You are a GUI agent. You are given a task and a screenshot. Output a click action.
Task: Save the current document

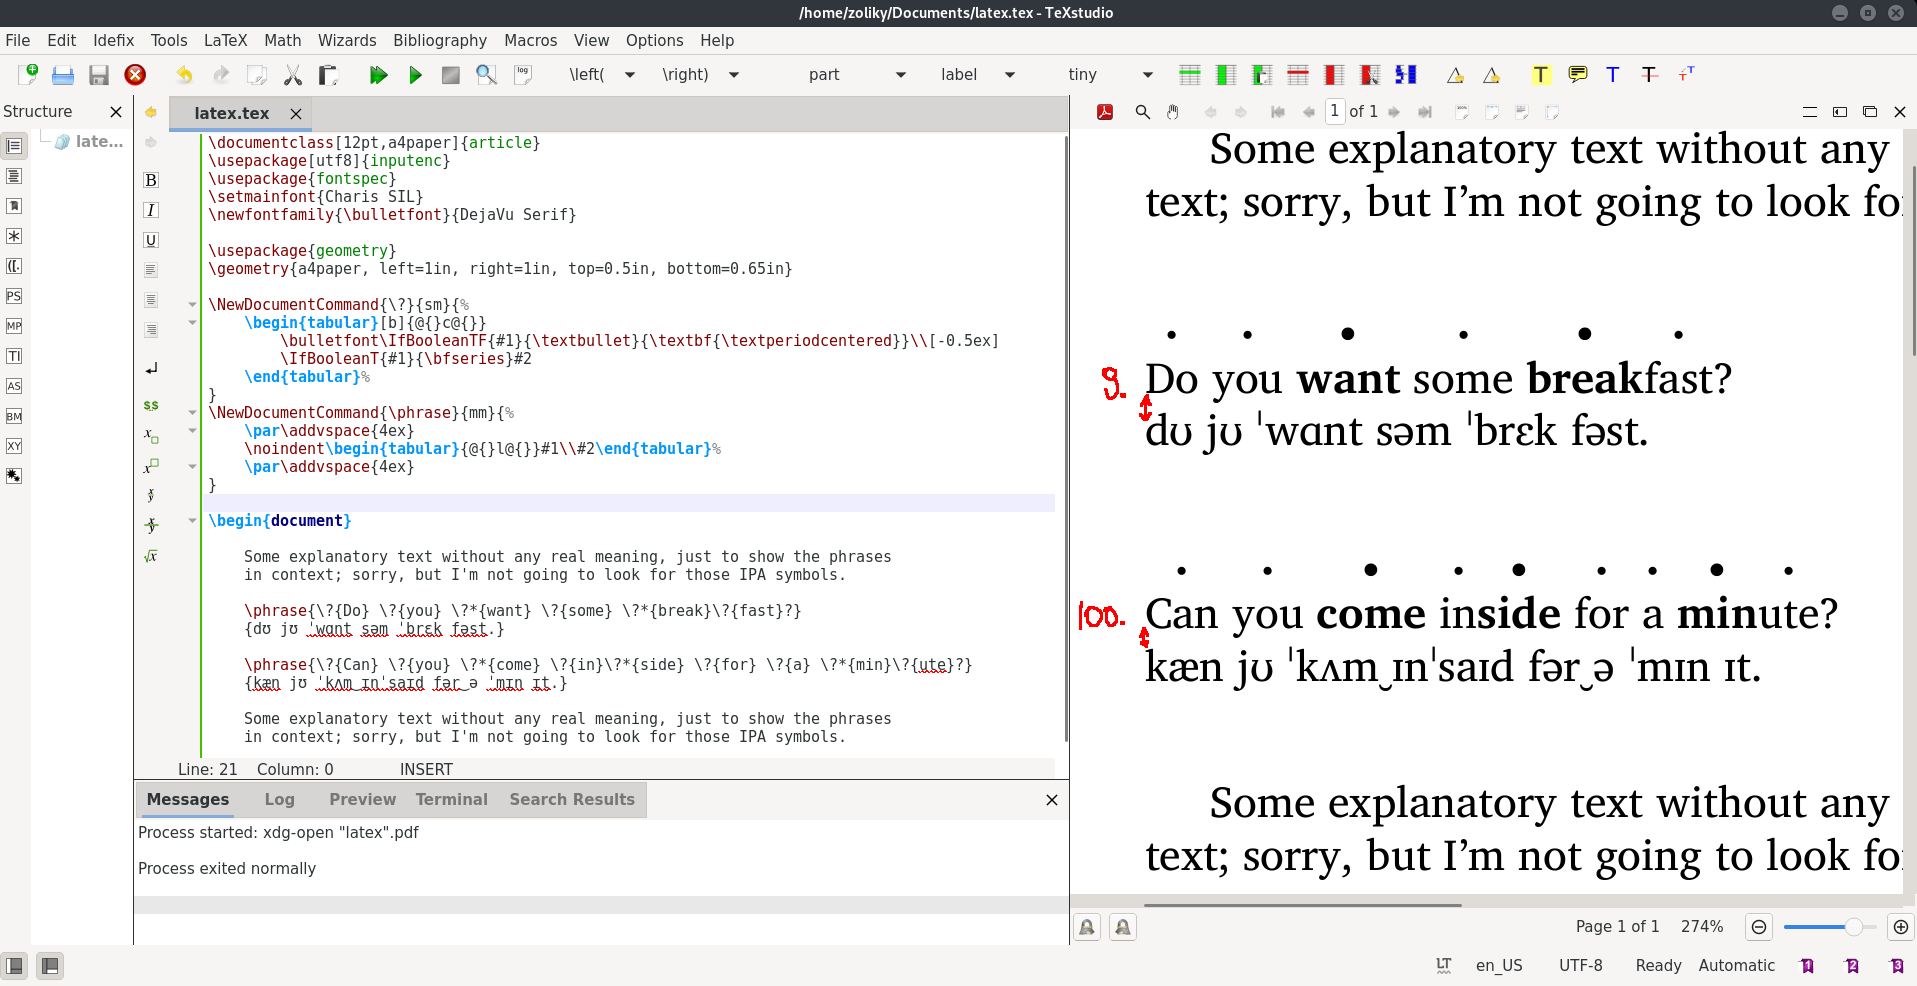tap(99, 75)
